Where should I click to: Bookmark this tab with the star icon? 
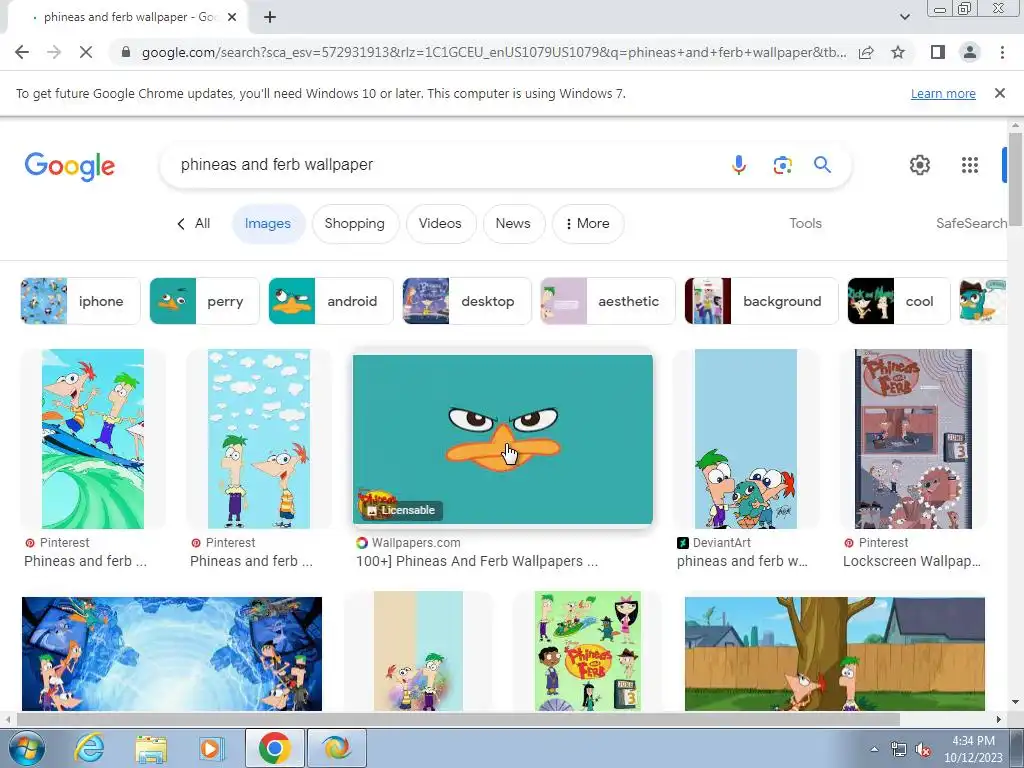tap(898, 52)
